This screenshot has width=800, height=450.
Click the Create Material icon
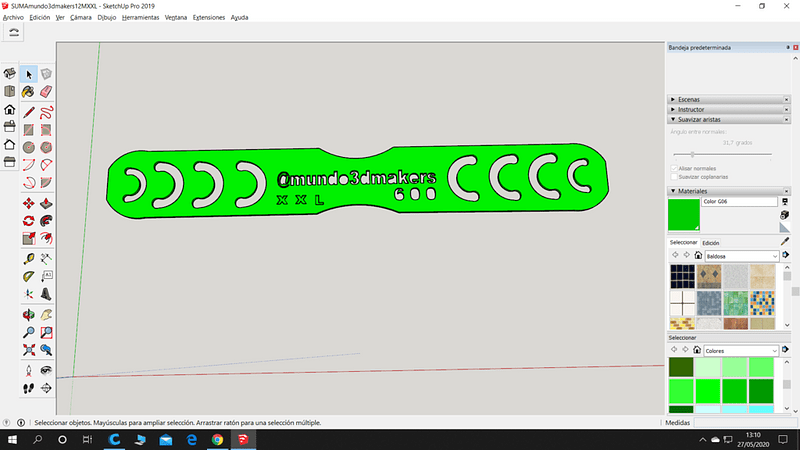coord(785,215)
